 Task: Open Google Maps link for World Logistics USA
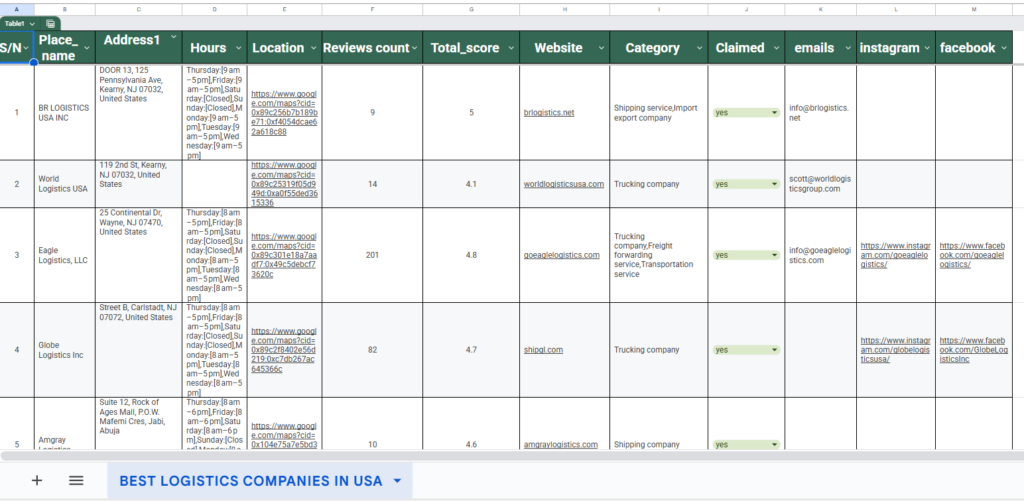(x=284, y=184)
